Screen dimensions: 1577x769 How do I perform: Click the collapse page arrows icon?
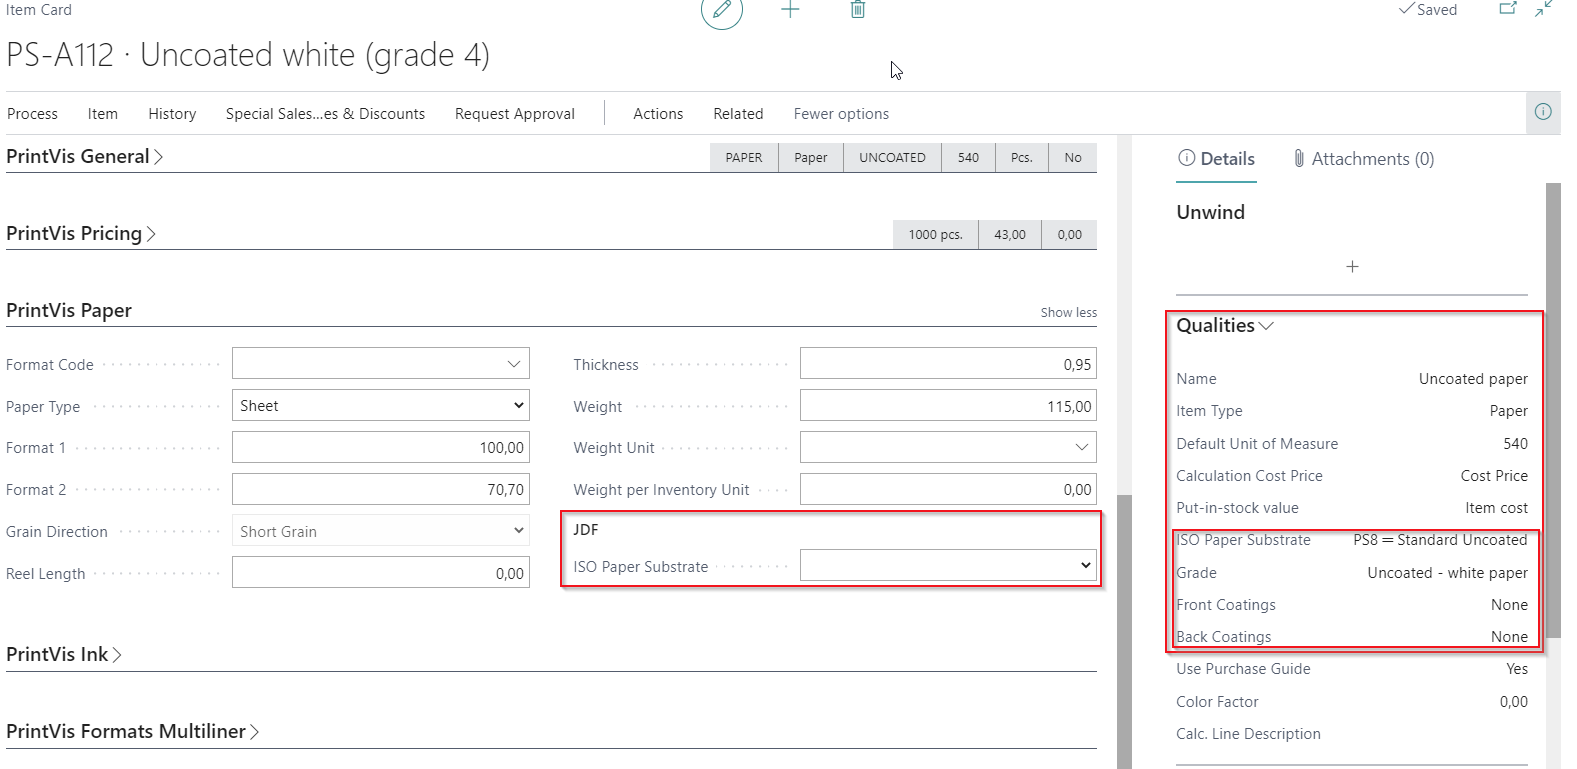1544,9
